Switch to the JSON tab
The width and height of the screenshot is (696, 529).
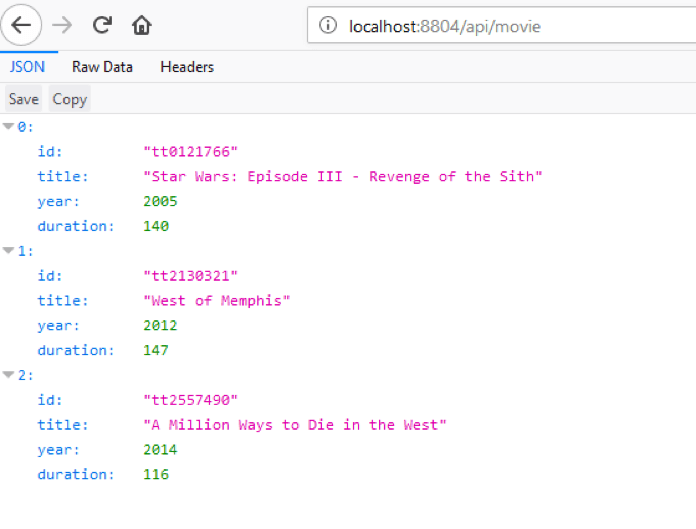(x=27, y=67)
